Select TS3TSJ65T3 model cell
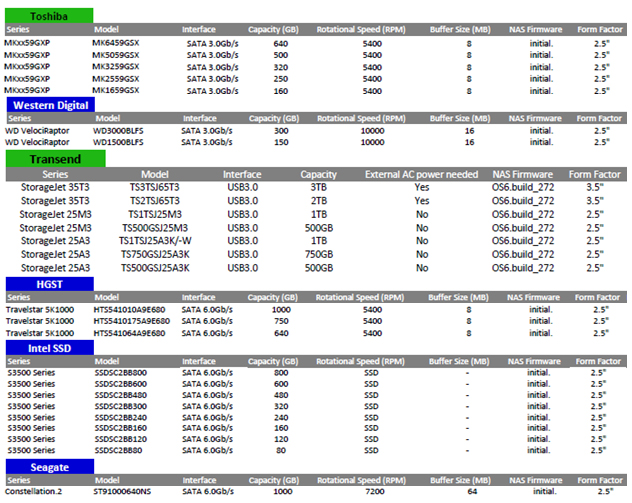The image size is (632, 503). (155, 187)
